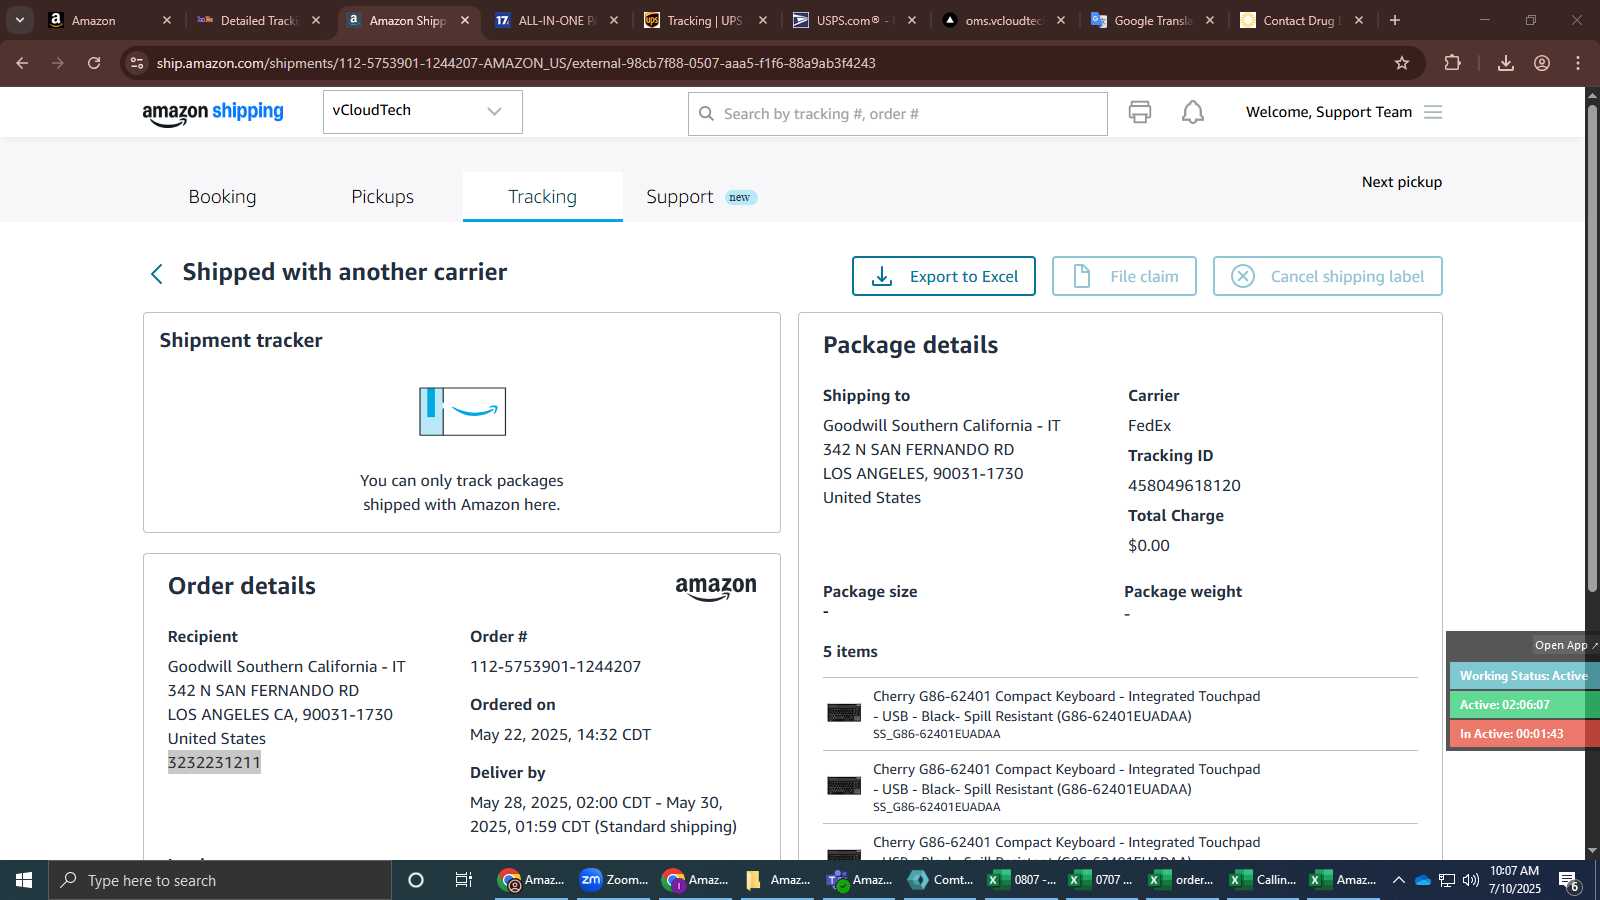Open the browser profile icon
Viewport: 1600px width, 900px height.
coord(1542,63)
